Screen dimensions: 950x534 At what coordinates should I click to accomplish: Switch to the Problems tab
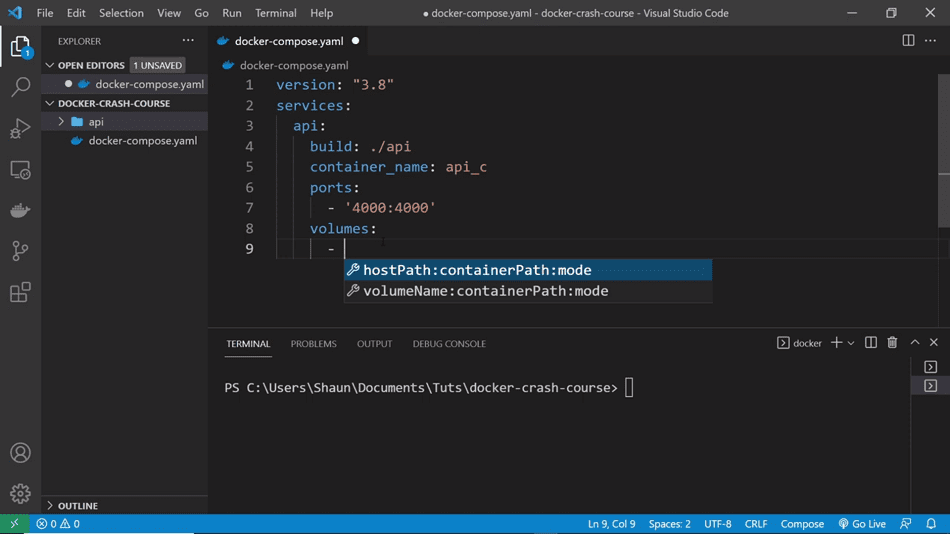(313, 344)
